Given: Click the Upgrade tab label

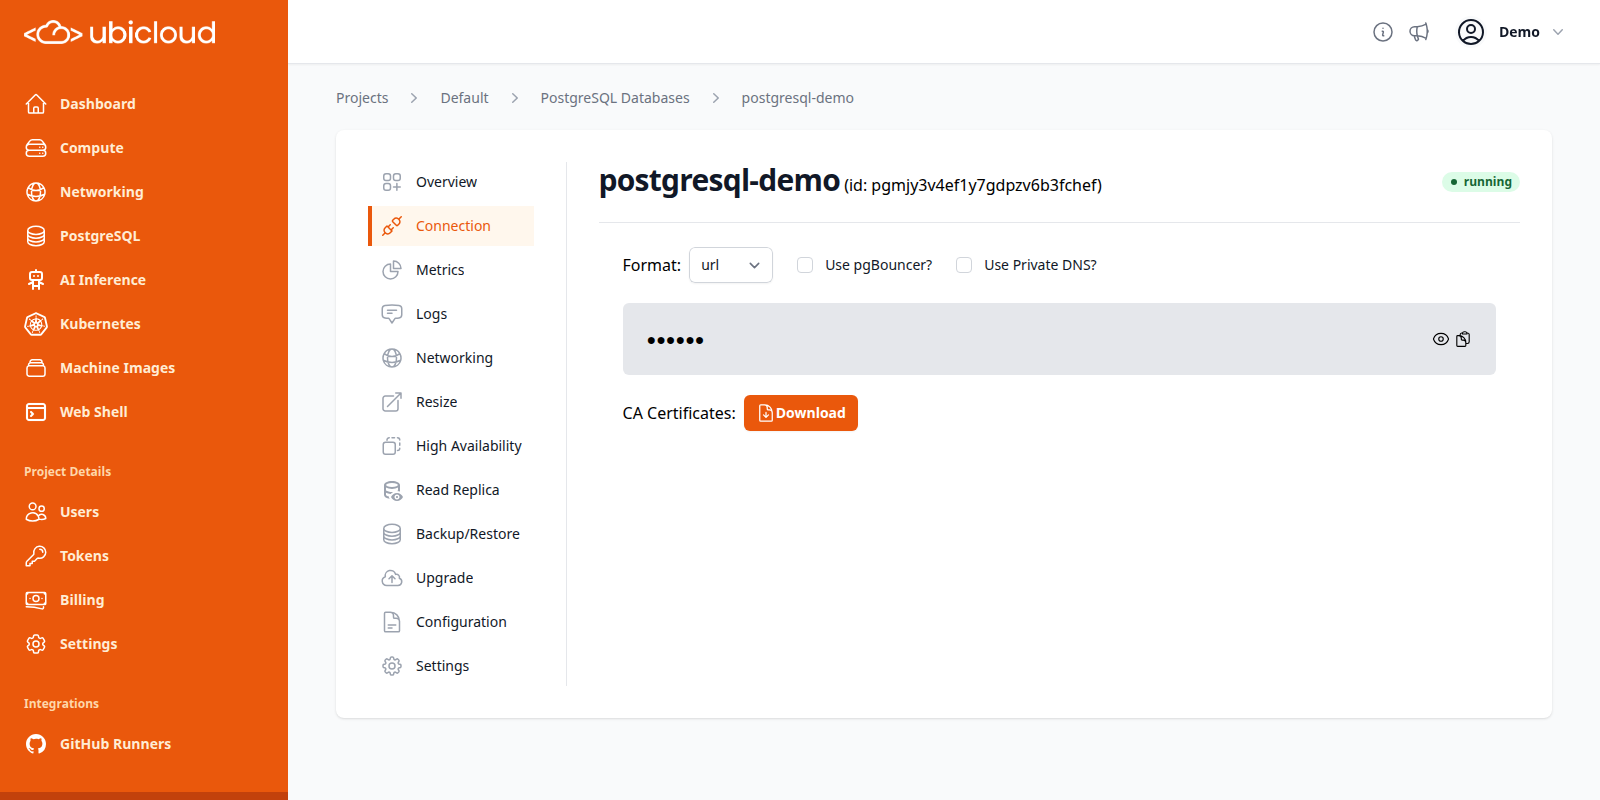Looking at the screenshot, I should pyautogui.click(x=445, y=578).
